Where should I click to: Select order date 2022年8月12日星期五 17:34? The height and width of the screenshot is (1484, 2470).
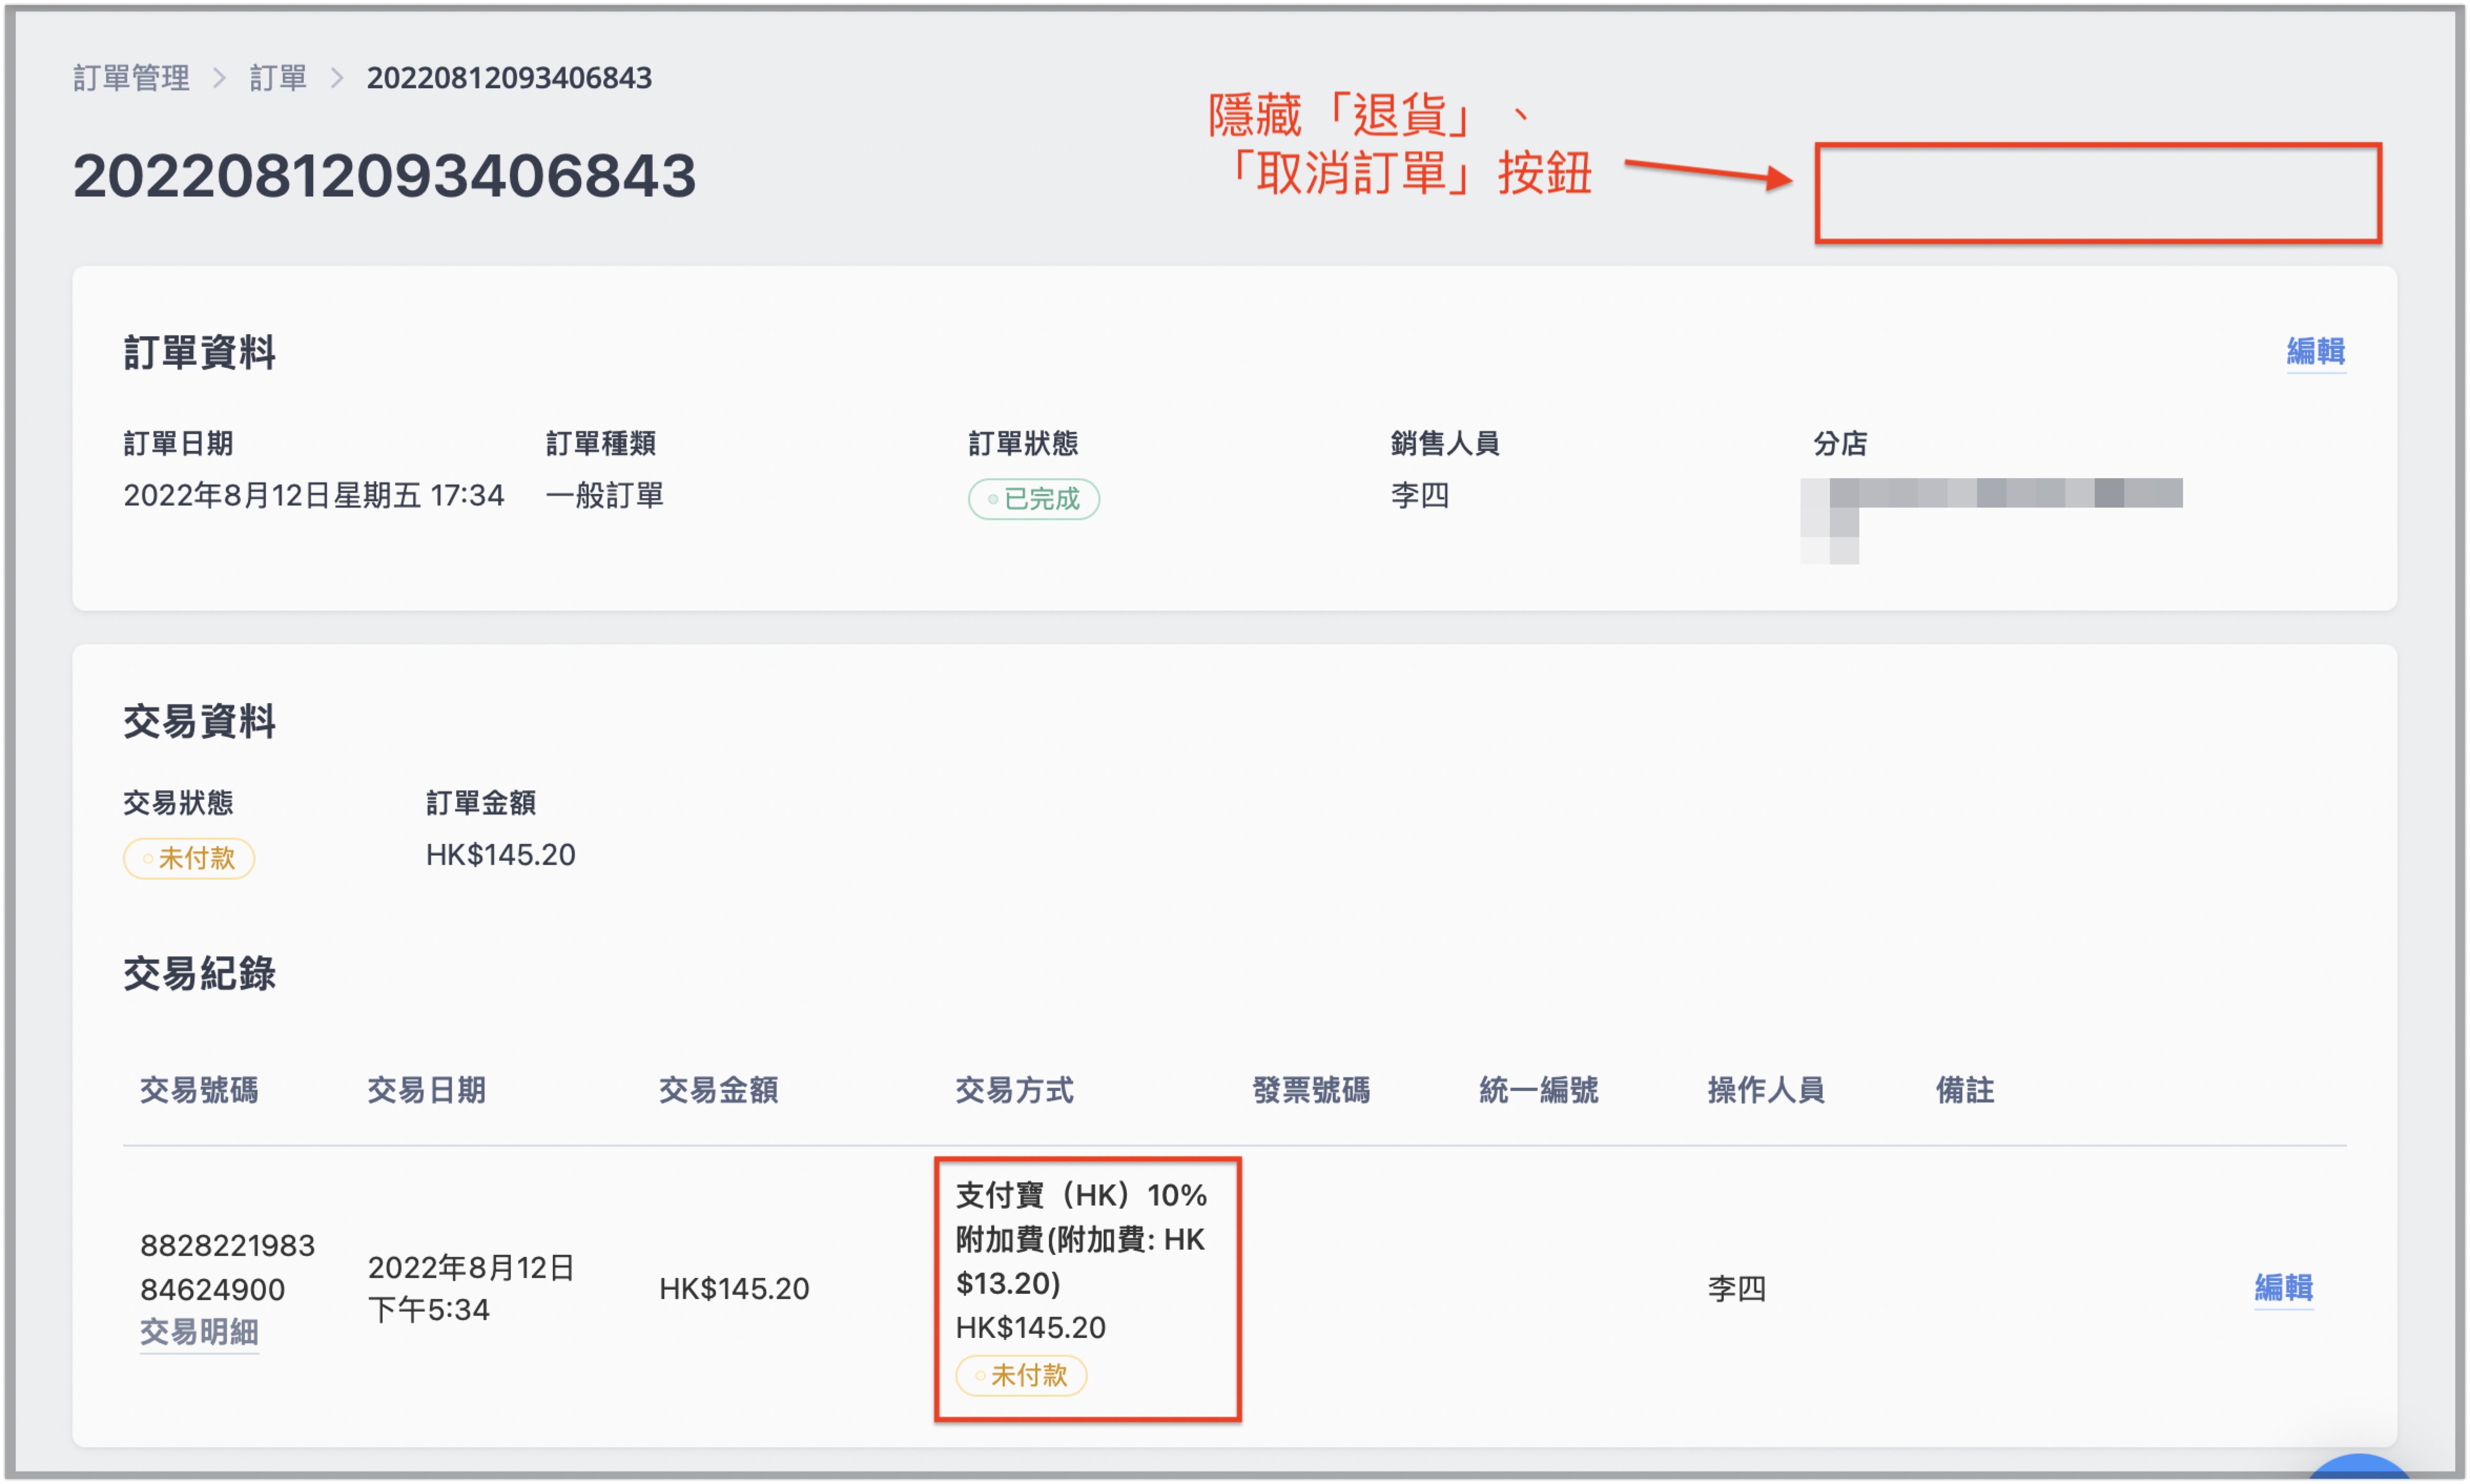coord(313,495)
